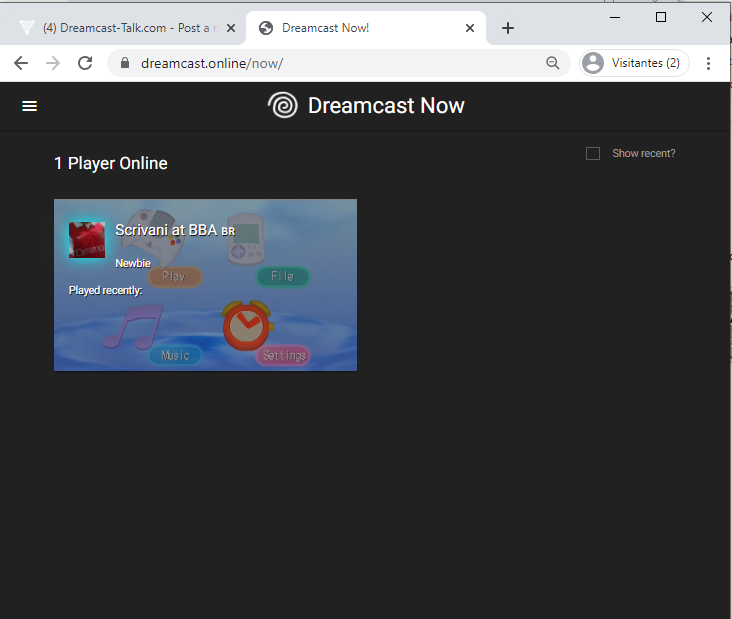Click the dreamcast.online/now address bar
The width and height of the screenshot is (732, 619).
tap(339, 63)
